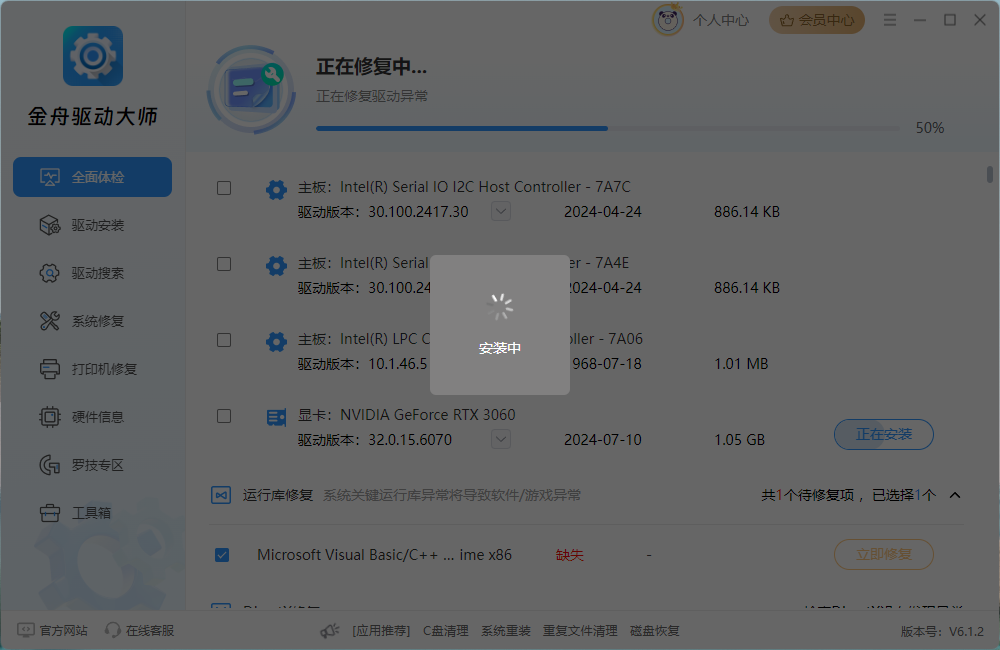Click the 驱动搜索 gear-search icon
Image resolution: width=1000 pixels, height=650 pixels.
pyautogui.click(x=50, y=273)
